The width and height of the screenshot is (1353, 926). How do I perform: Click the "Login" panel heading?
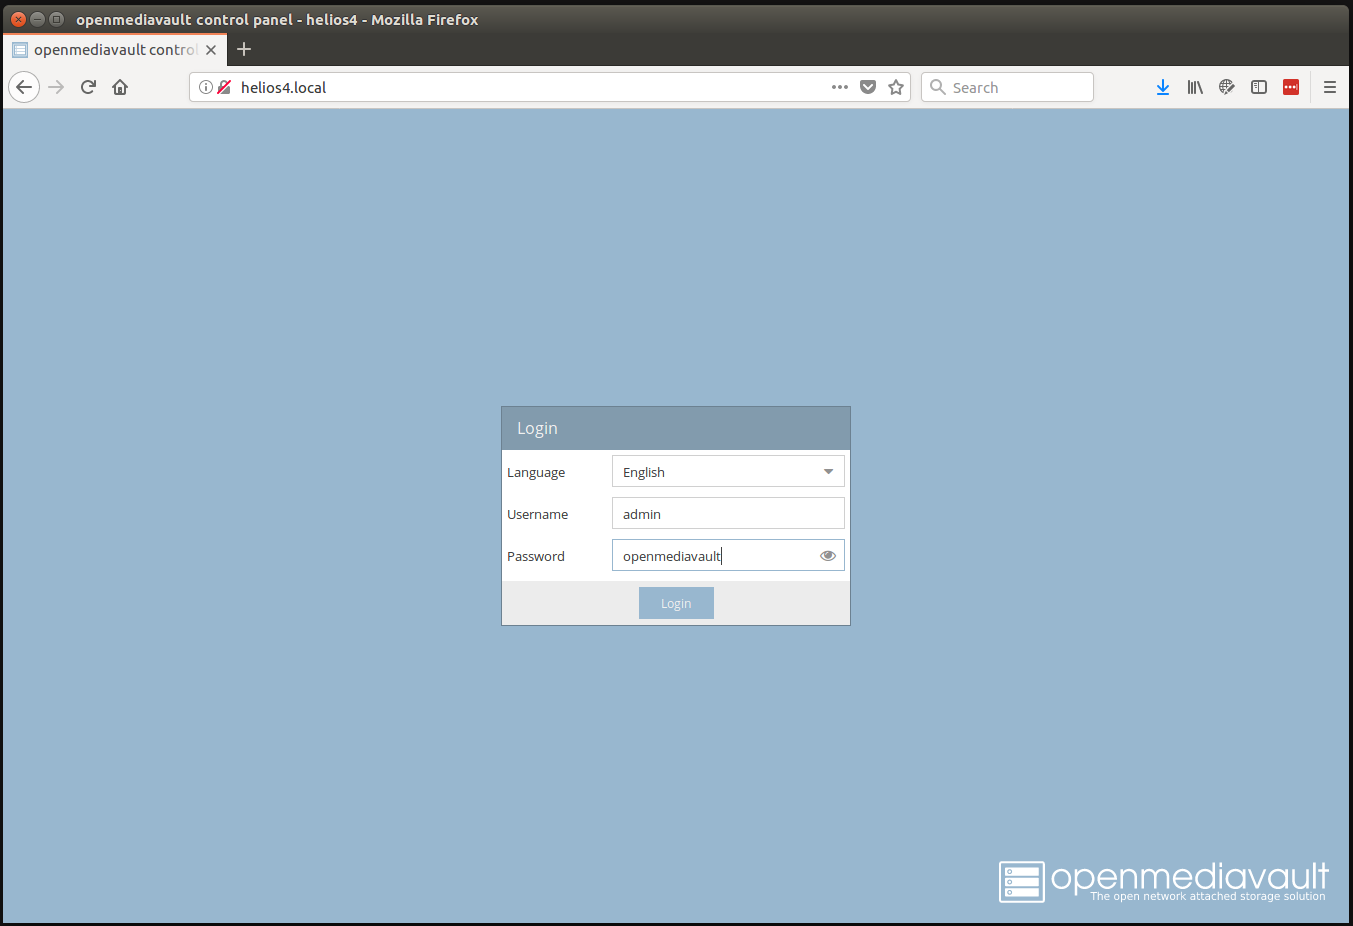[x=537, y=428]
